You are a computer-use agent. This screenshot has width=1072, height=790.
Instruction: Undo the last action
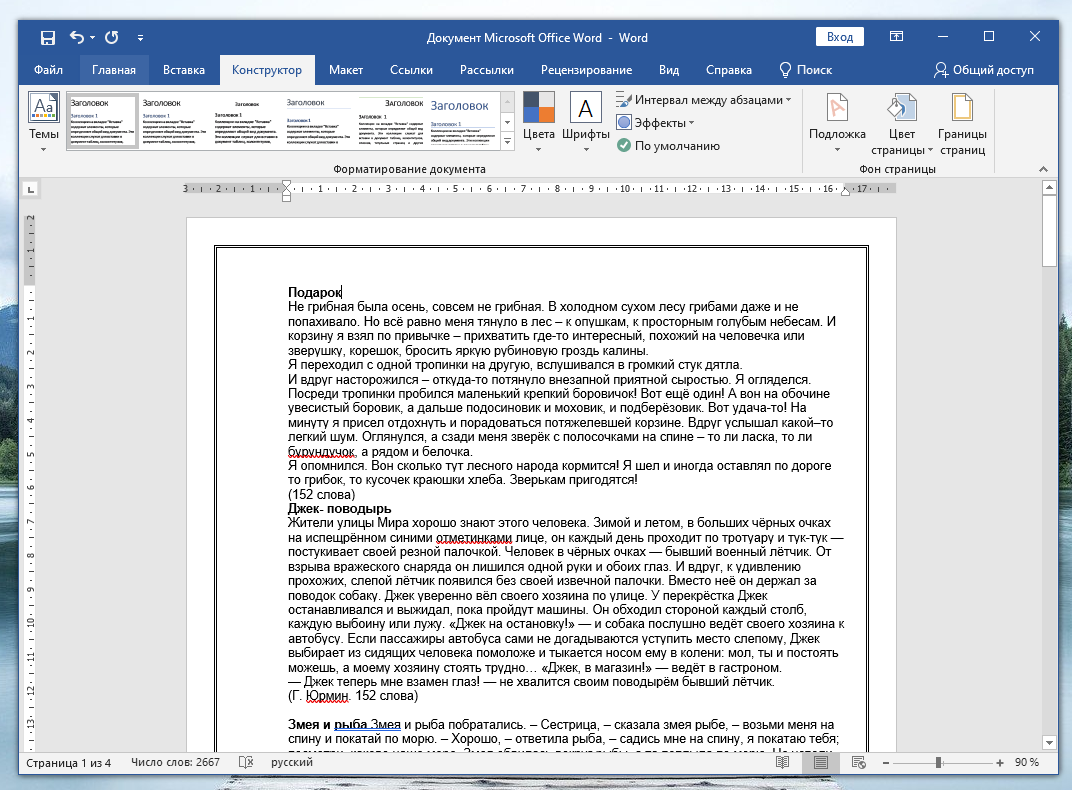coord(77,38)
